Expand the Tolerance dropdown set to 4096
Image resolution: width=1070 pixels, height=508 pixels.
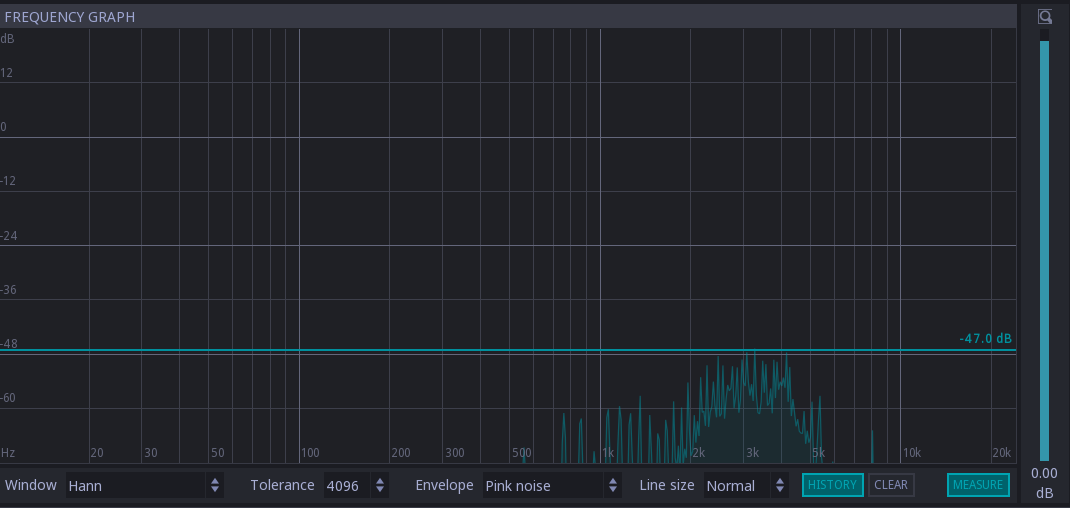point(356,486)
